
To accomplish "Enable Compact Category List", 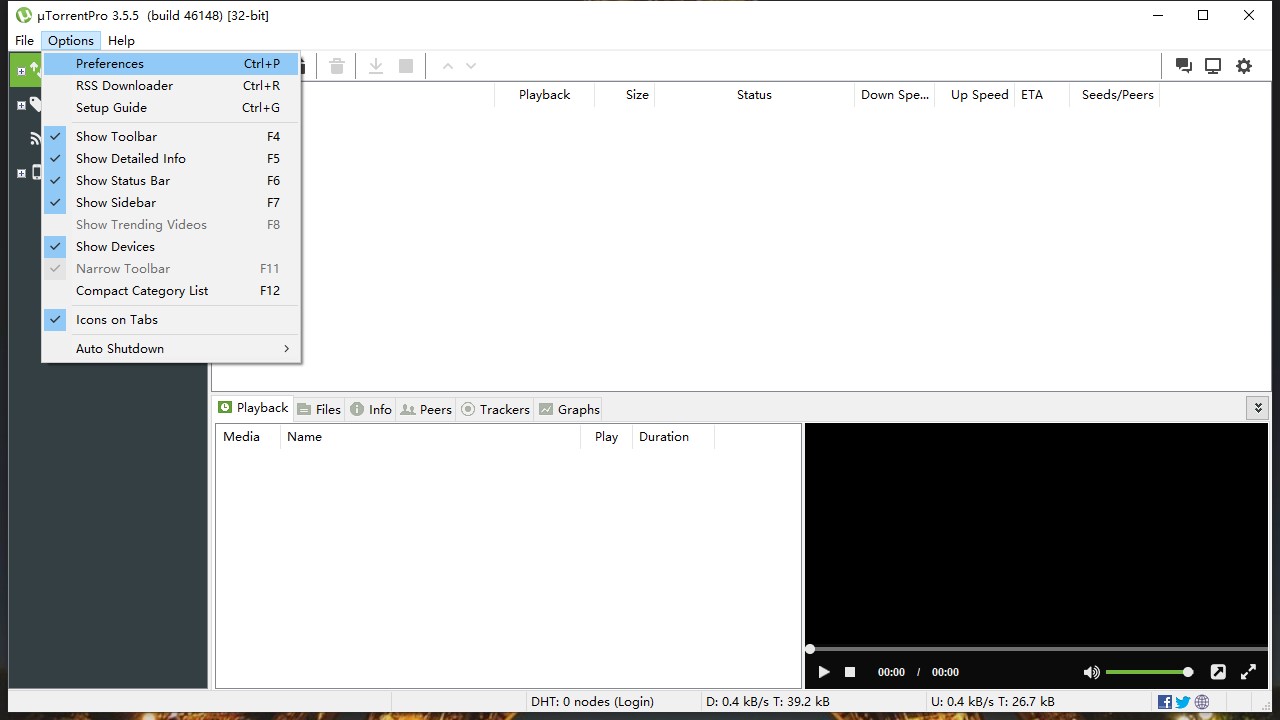I will pyautogui.click(x=171, y=290).
